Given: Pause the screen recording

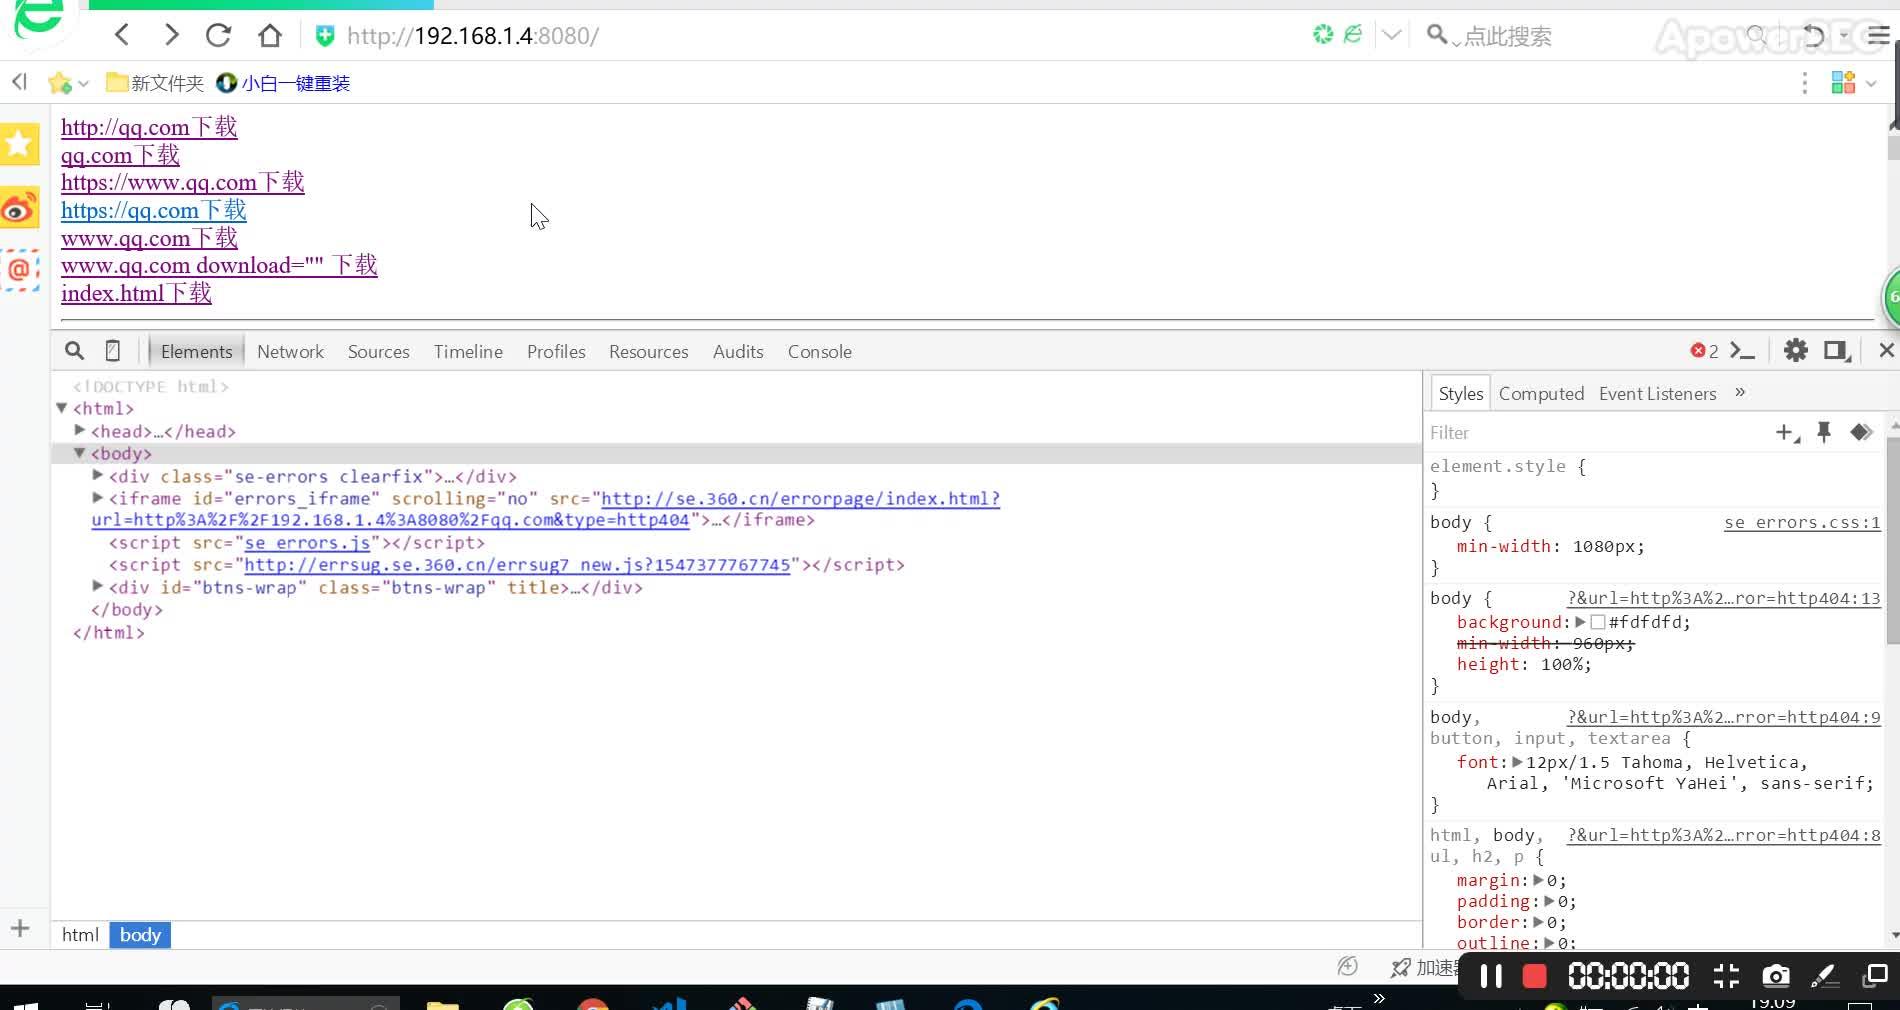Looking at the screenshot, I should (x=1491, y=976).
